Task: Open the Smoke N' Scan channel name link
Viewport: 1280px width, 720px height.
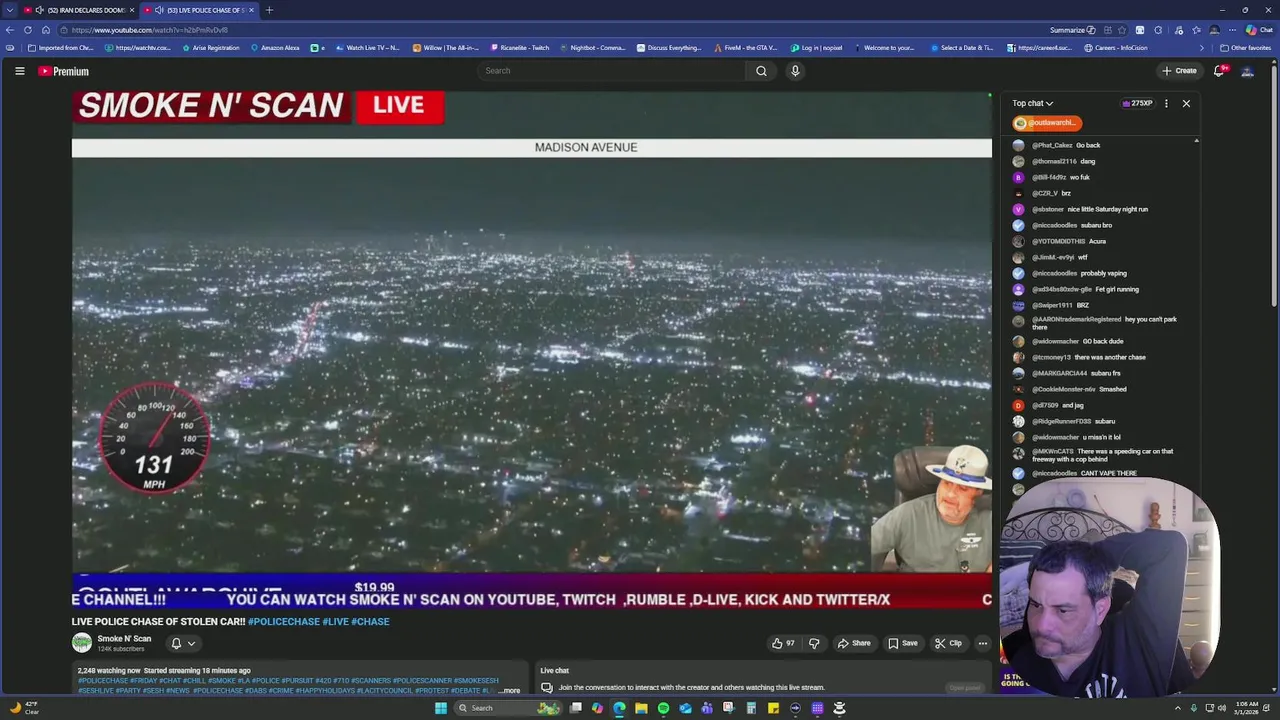Action: 124,639
